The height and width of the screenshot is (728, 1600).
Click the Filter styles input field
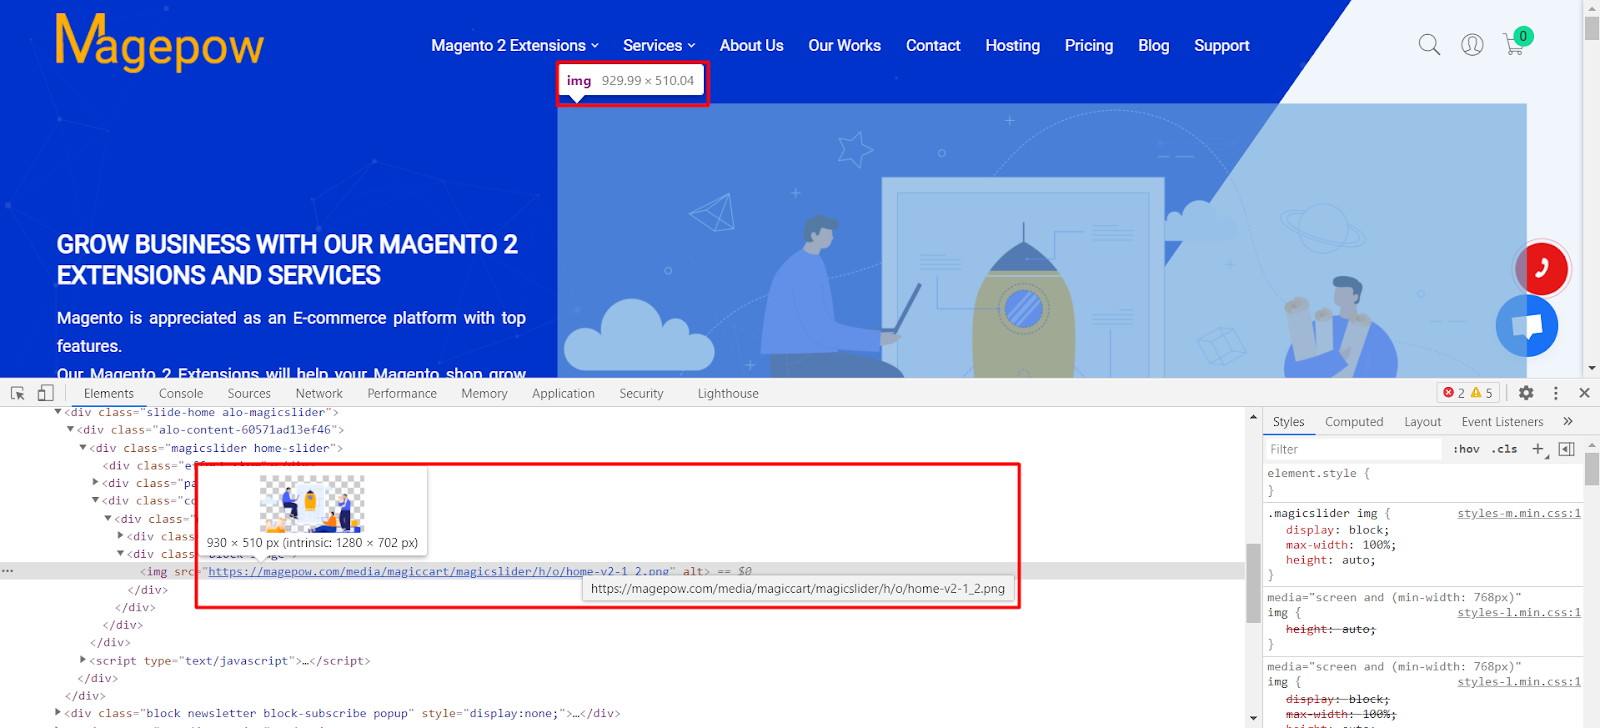pyautogui.click(x=1354, y=449)
